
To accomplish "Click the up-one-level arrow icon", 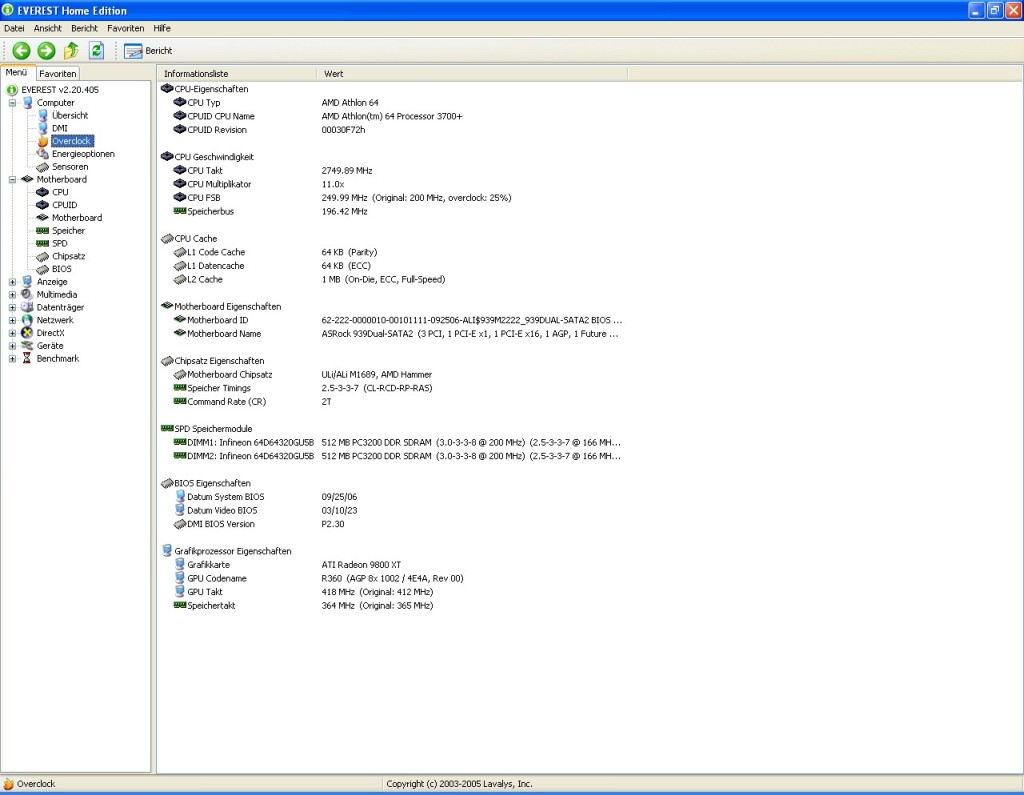I will tap(71, 50).
